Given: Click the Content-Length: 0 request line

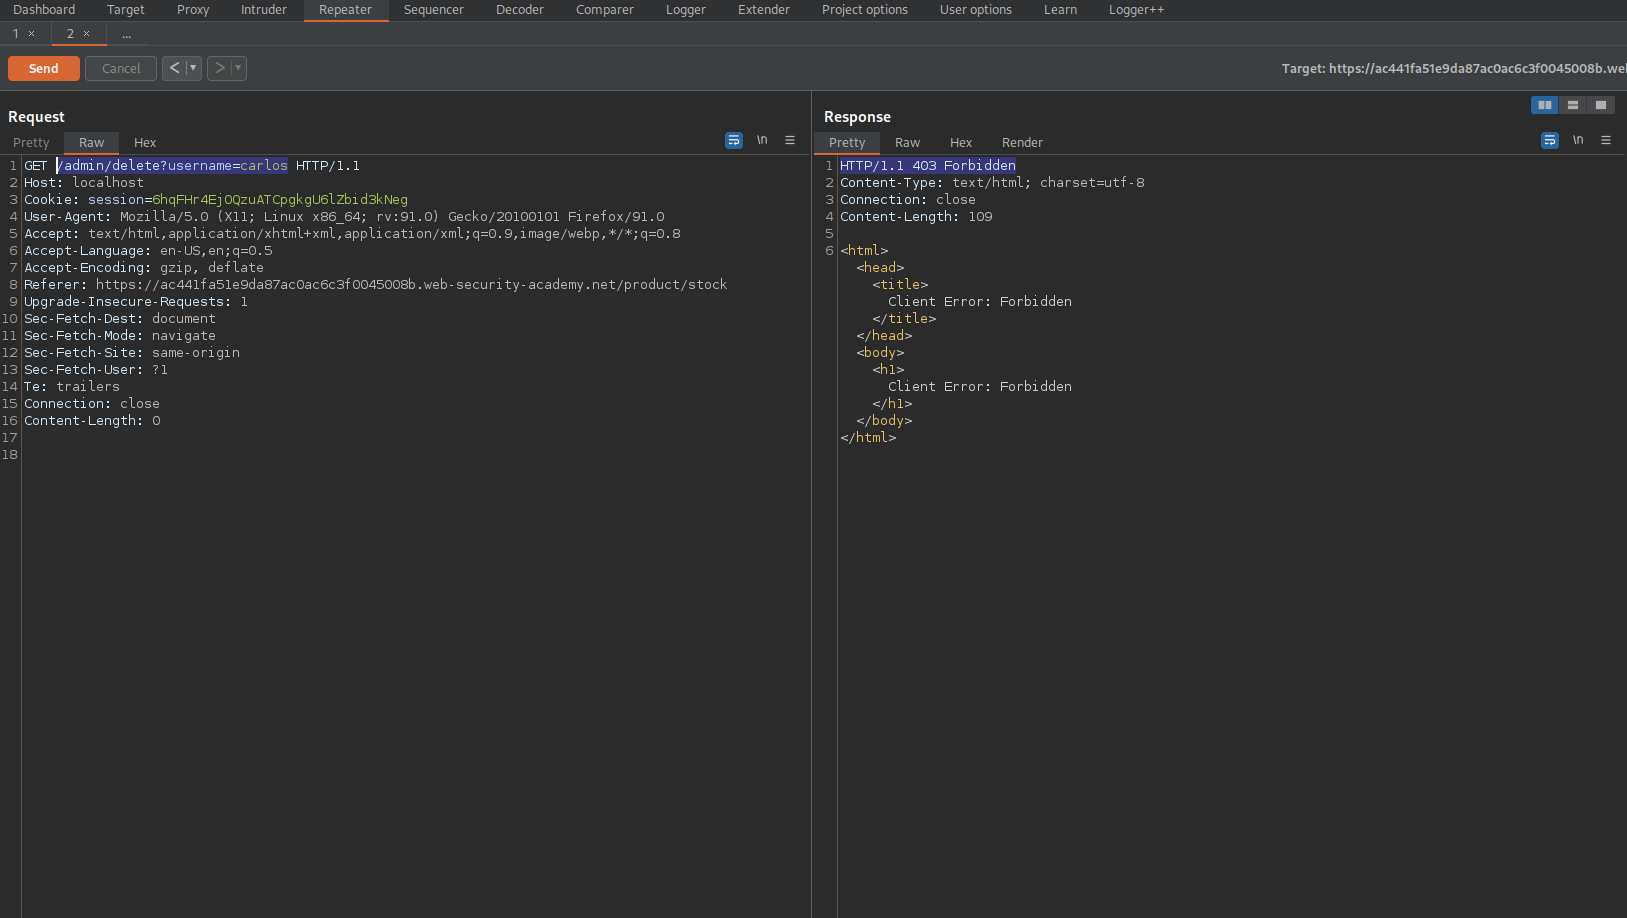Looking at the screenshot, I should (92, 421).
